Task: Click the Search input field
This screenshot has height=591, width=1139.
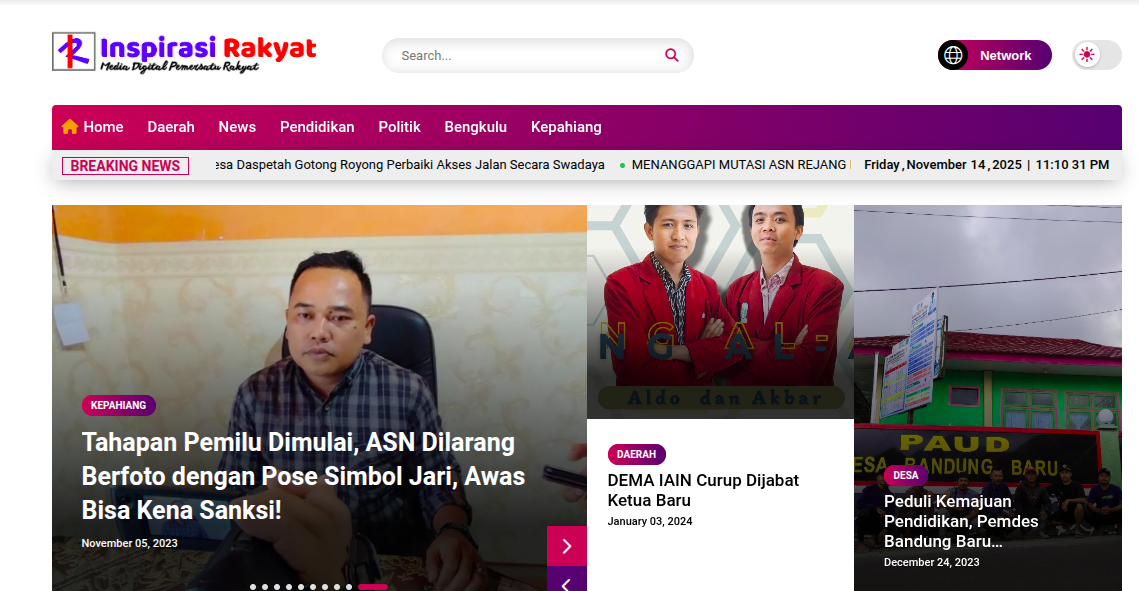Action: tap(525, 56)
